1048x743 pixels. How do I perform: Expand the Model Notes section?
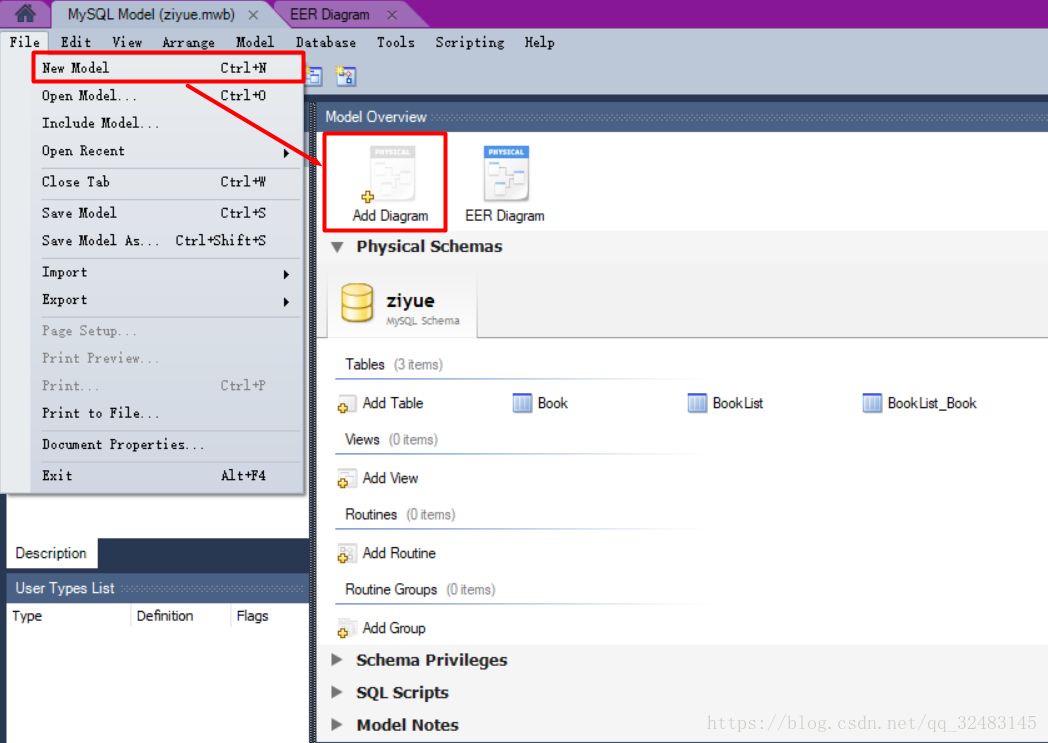pyautogui.click(x=338, y=724)
